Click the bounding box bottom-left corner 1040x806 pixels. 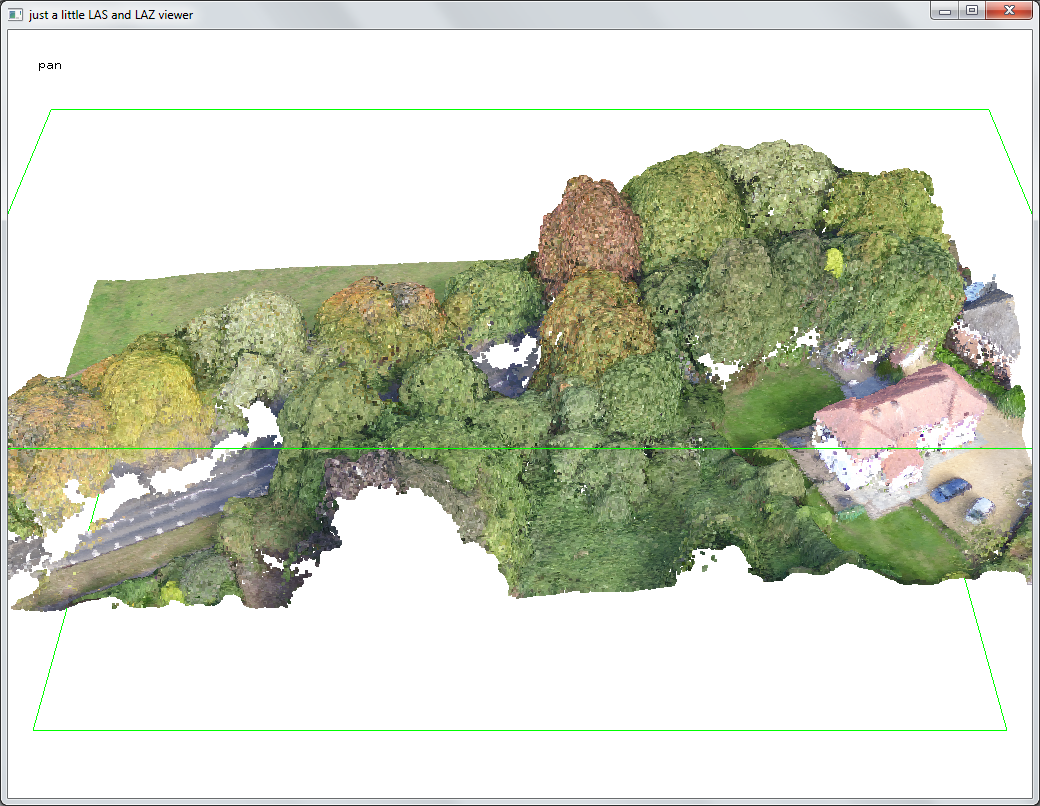34,729
